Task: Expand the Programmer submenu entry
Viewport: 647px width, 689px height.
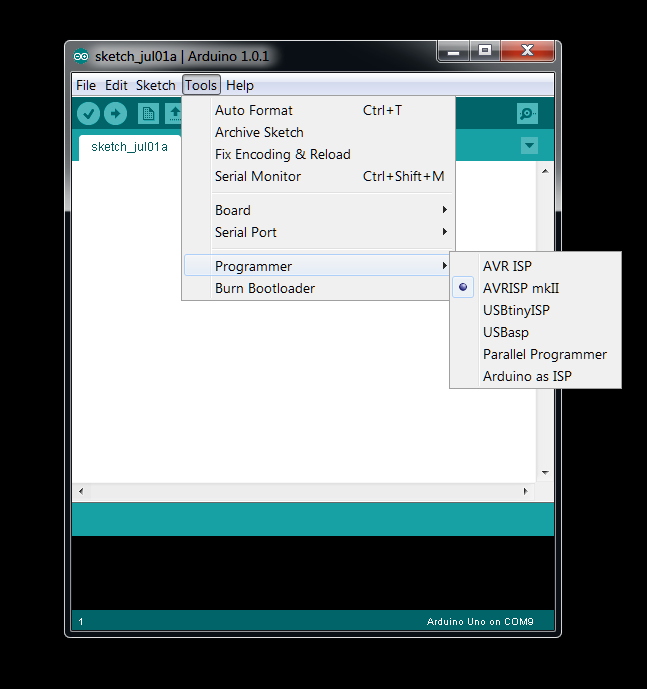Action: coord(318,266)
